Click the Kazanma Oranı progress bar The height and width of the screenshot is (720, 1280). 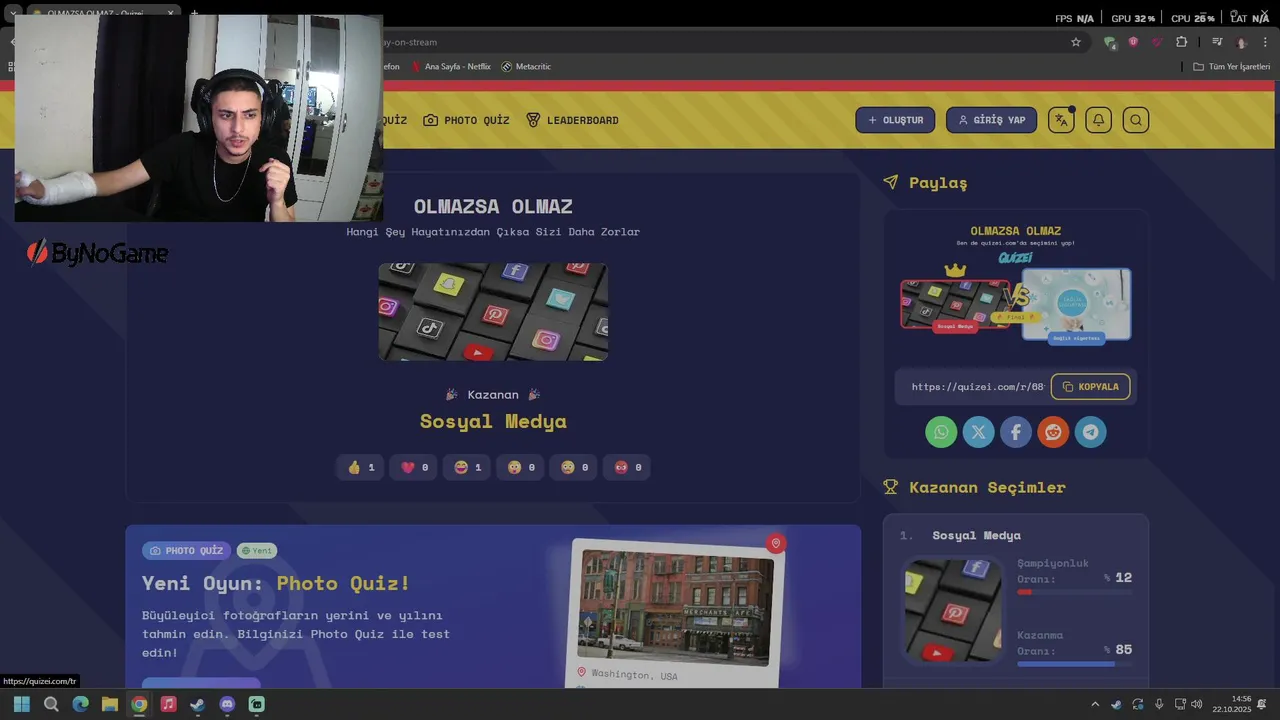click(1075, 664)
